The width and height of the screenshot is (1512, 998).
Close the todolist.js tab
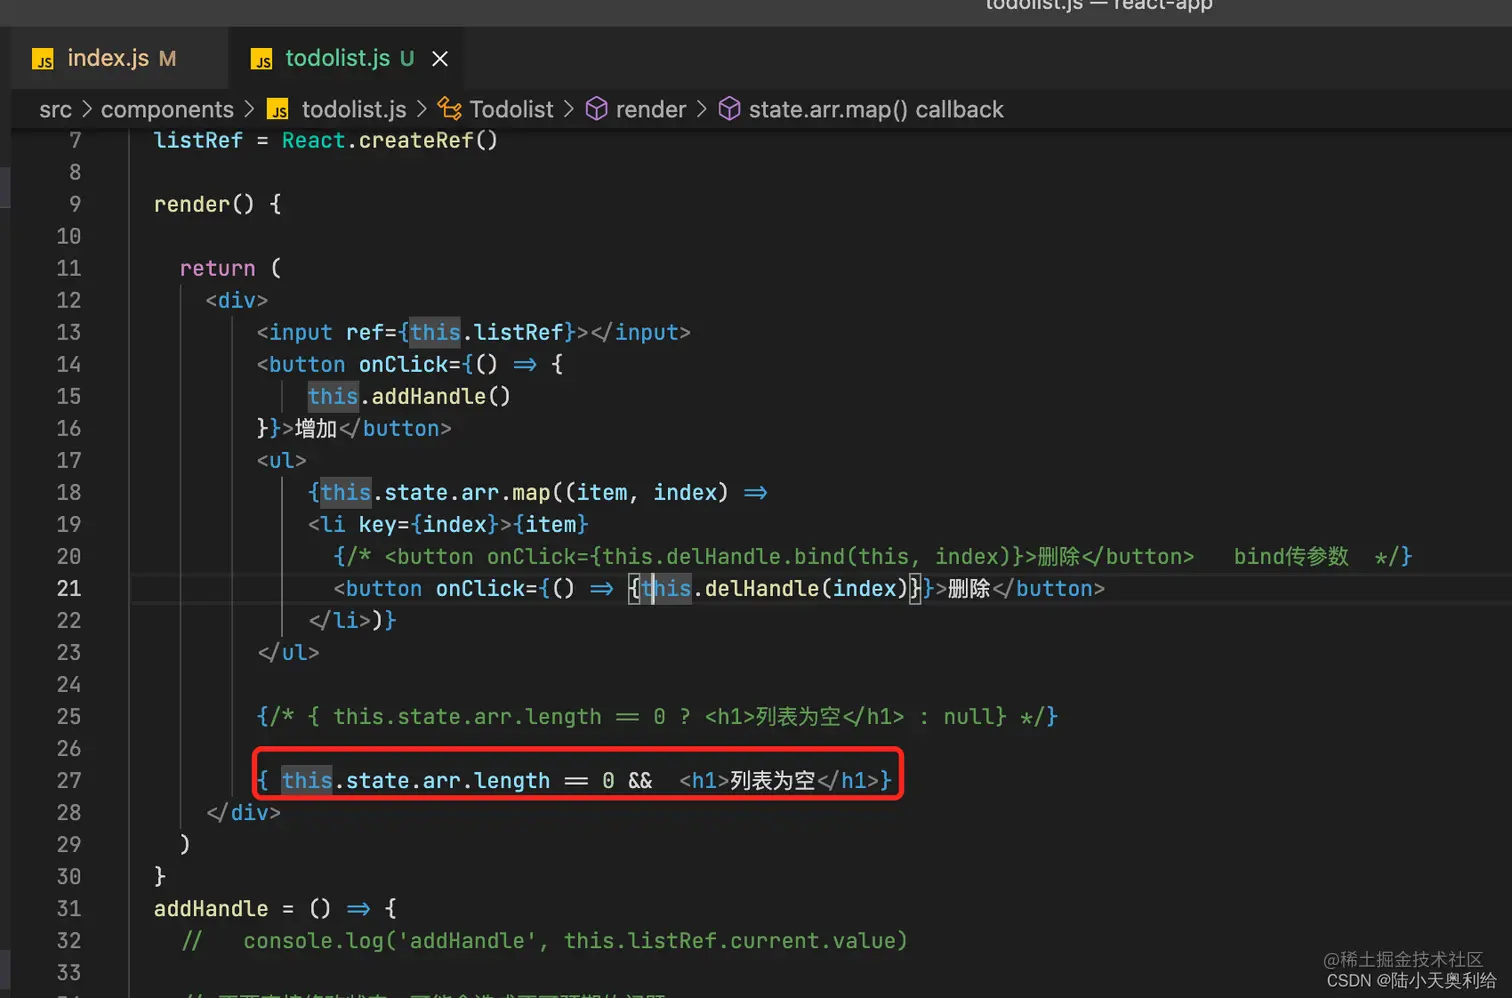440,59
